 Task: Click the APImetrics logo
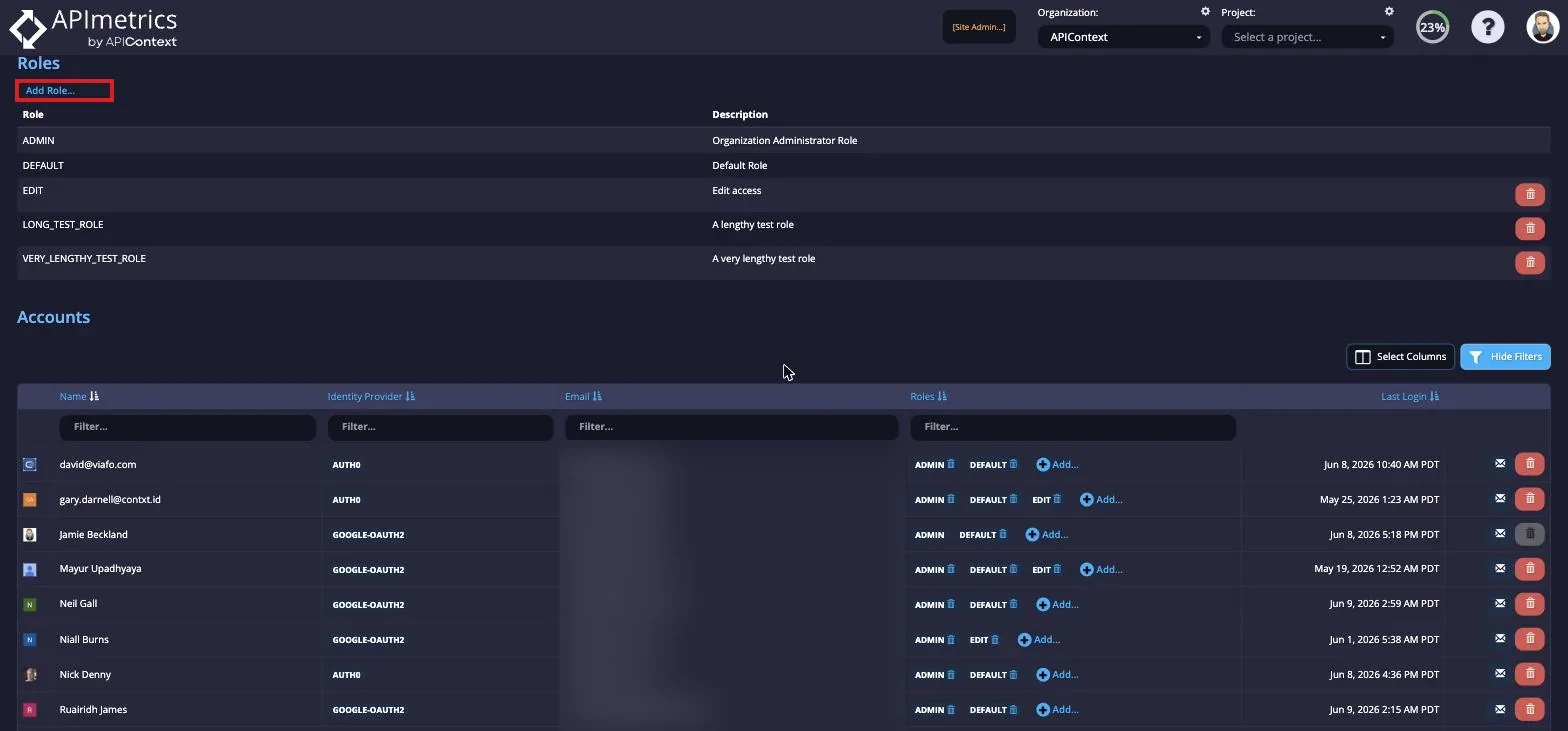coord(93,28)
